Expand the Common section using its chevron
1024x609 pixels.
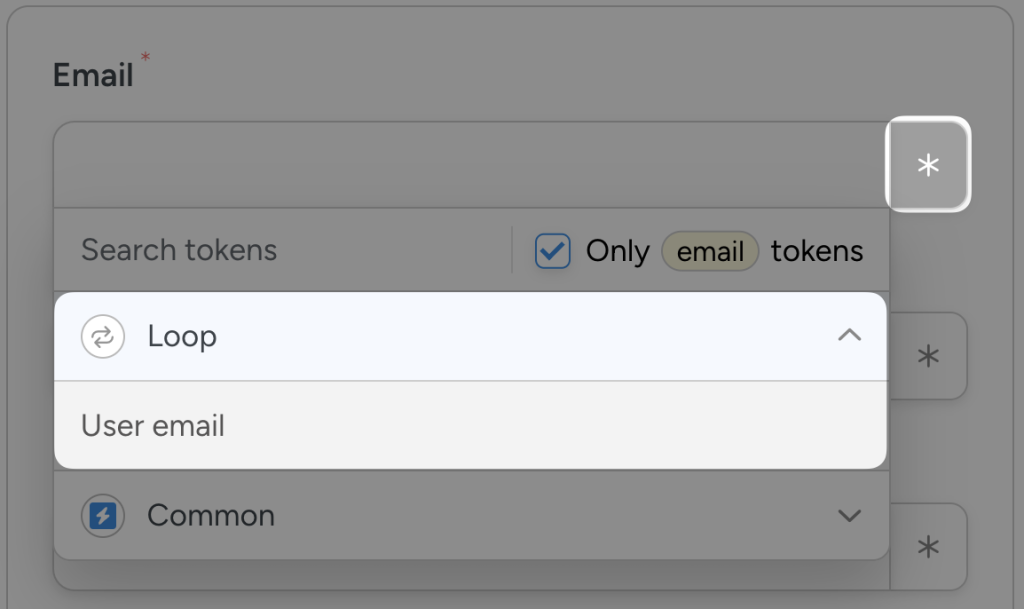coord(849,516)
